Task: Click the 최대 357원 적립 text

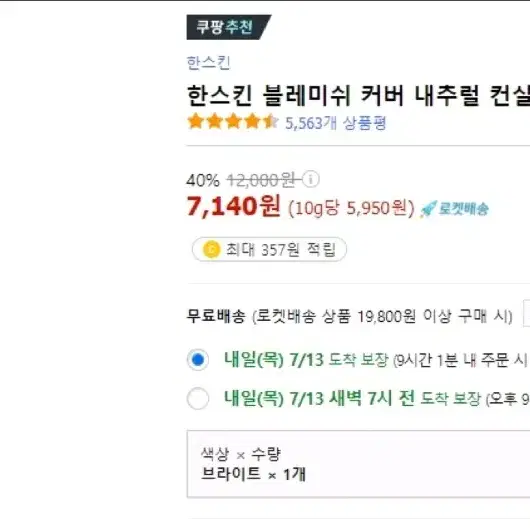Action: tap(281, 250)
